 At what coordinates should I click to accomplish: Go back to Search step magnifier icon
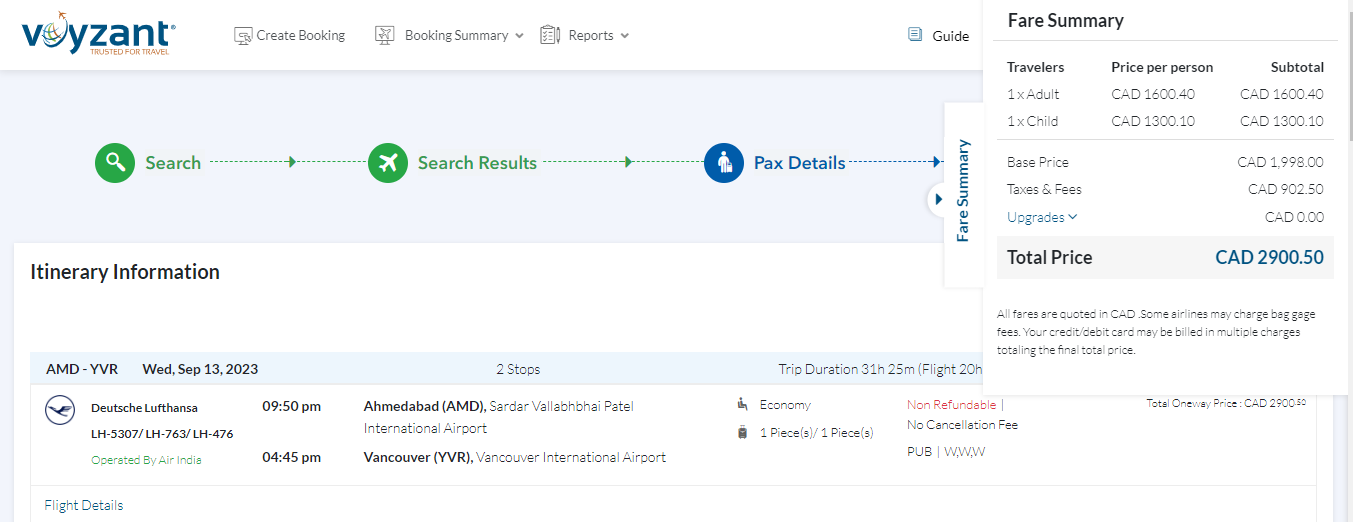pyautogui.click(x=115, y=163)
